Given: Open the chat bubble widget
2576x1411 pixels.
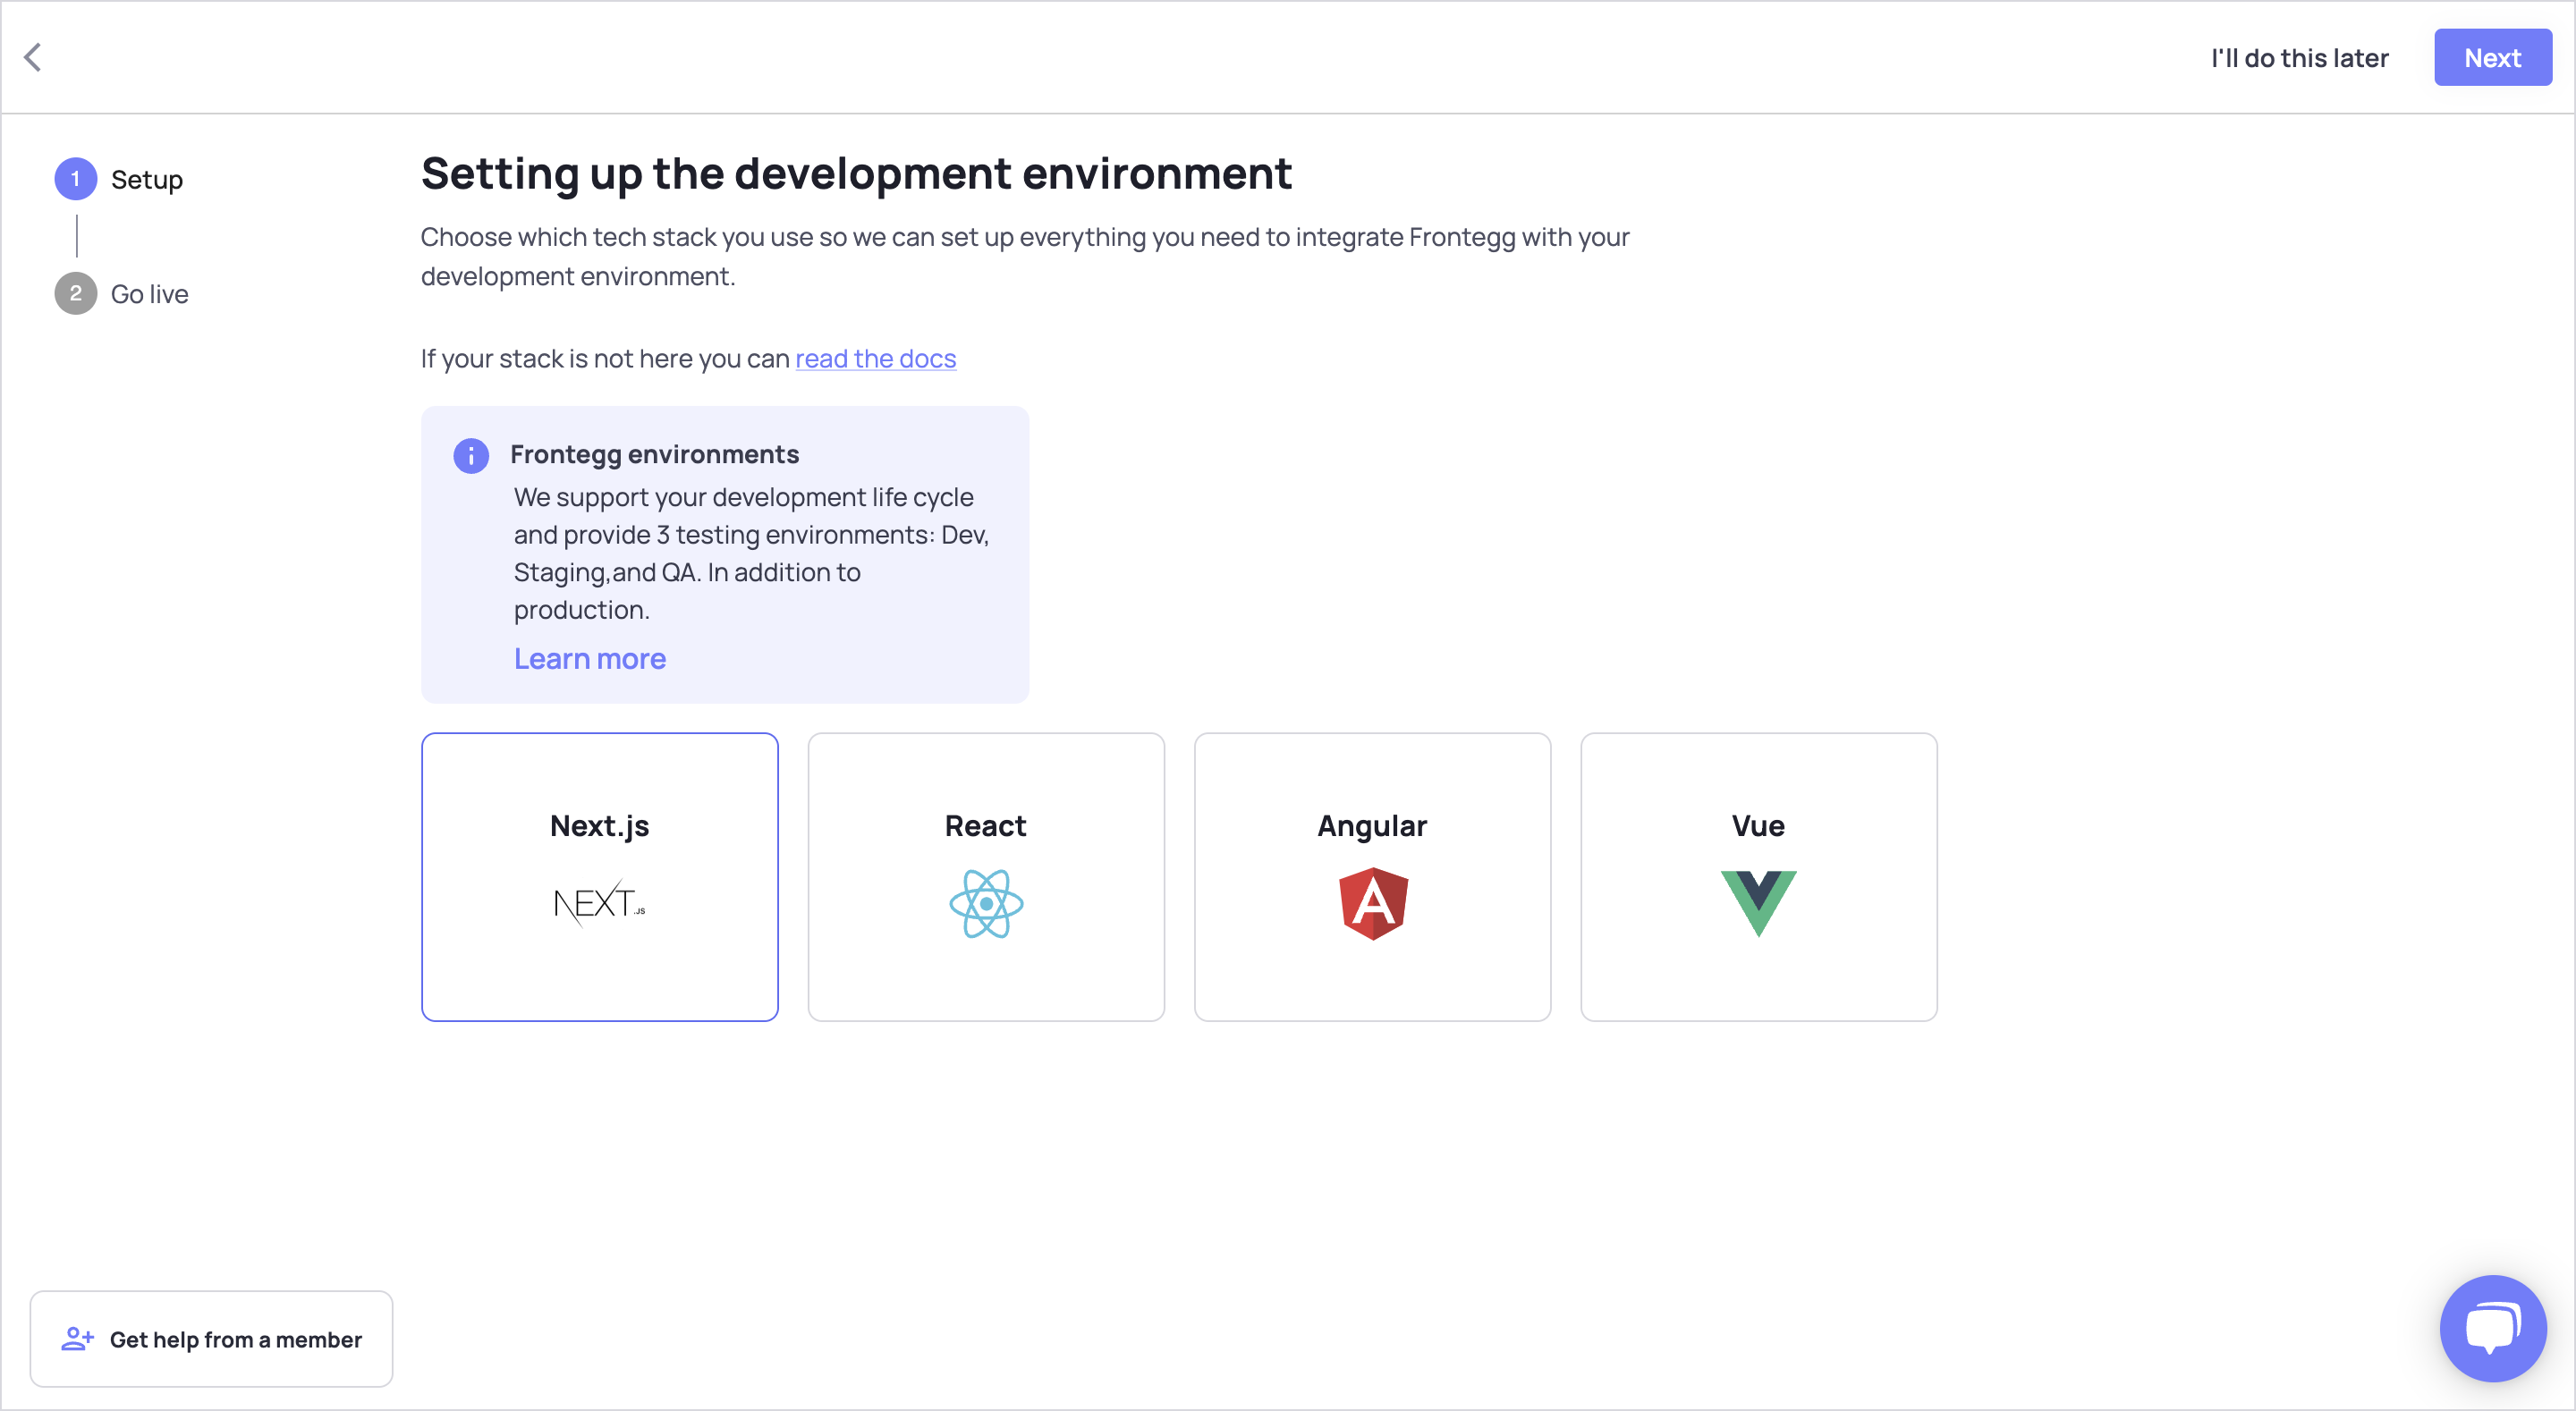Looking at the screenshot, I should pyautogui.click(x=2492, y=1328).
